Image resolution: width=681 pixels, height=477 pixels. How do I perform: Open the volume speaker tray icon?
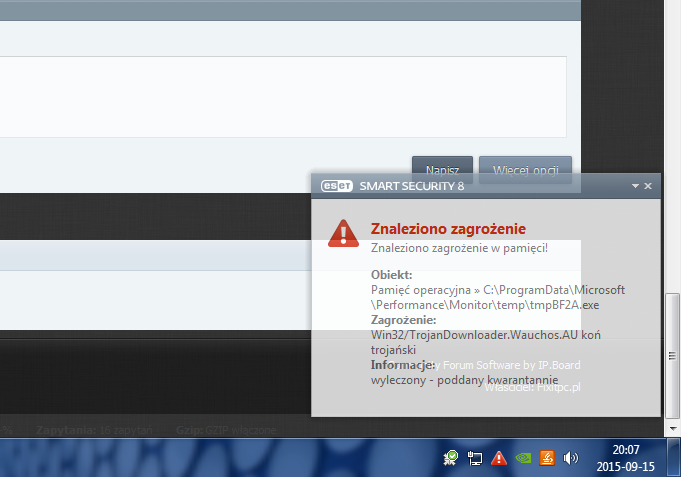(570, 458)
